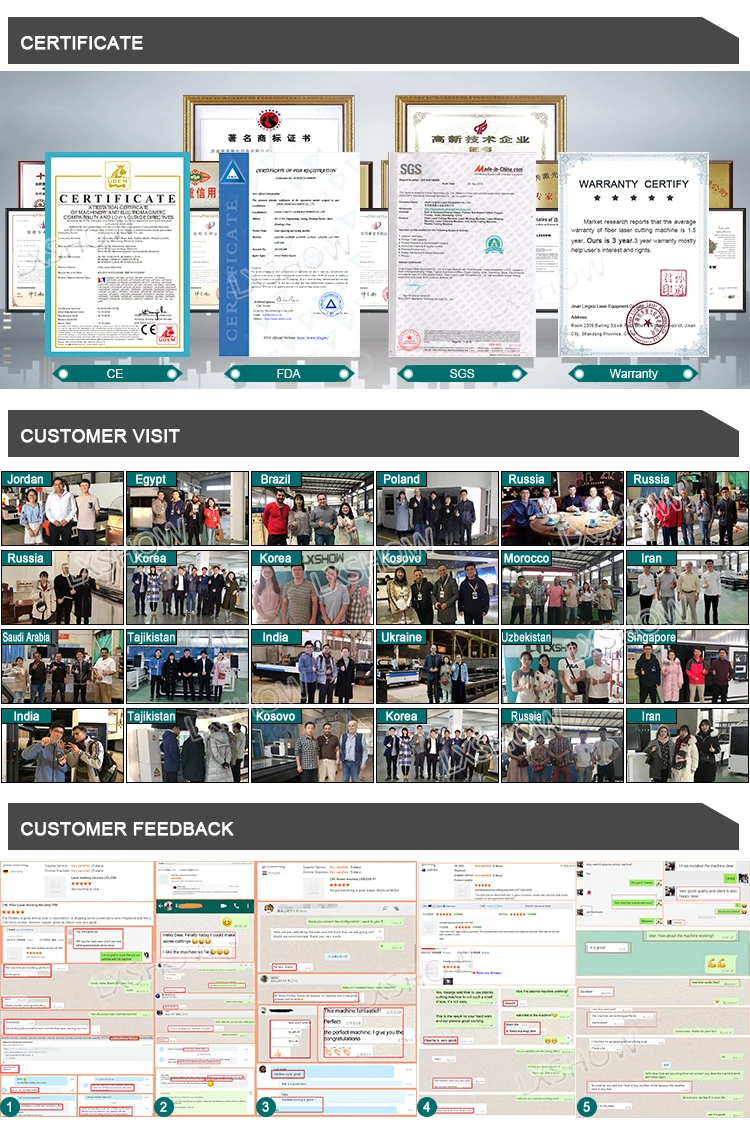
Task: View the Uzbekistan customer visit photo
Action: pyautogui.click(x=562, y=667)
